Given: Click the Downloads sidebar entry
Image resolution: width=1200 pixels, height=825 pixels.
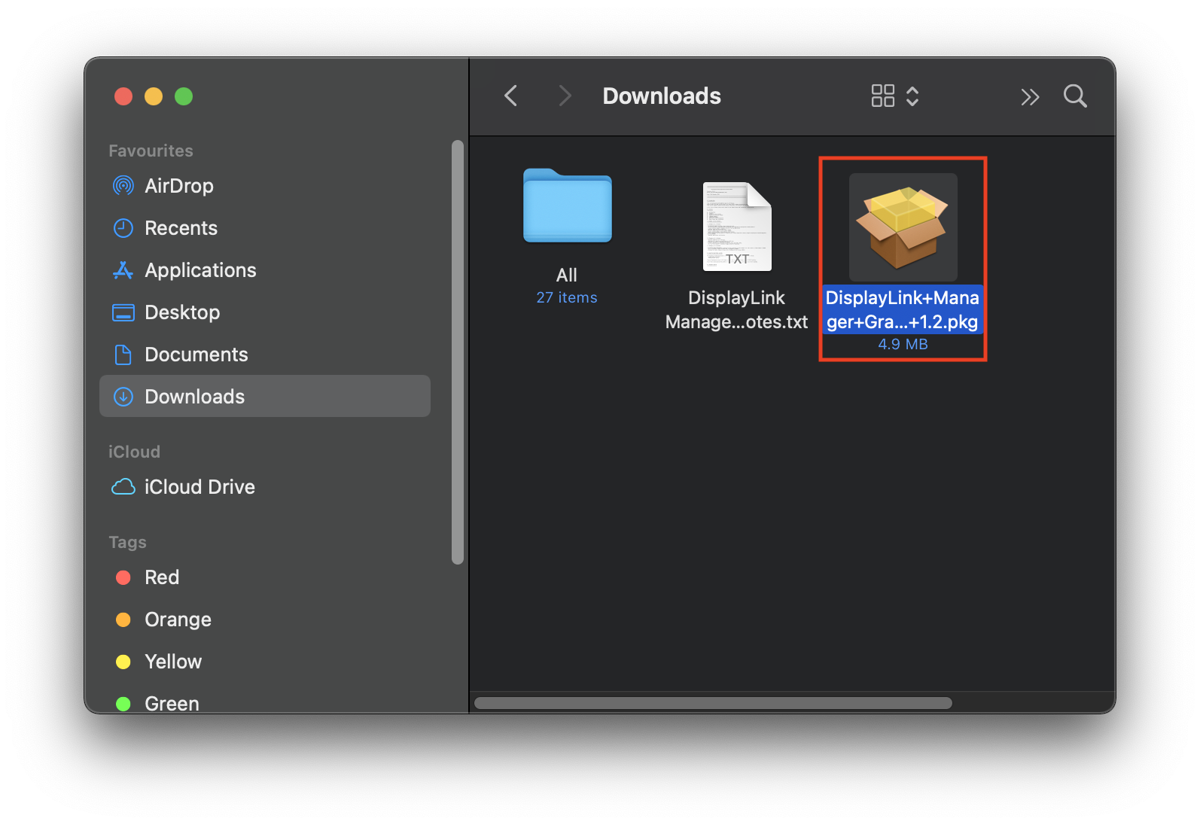Looking at the screenshot, I should point(194,396).
